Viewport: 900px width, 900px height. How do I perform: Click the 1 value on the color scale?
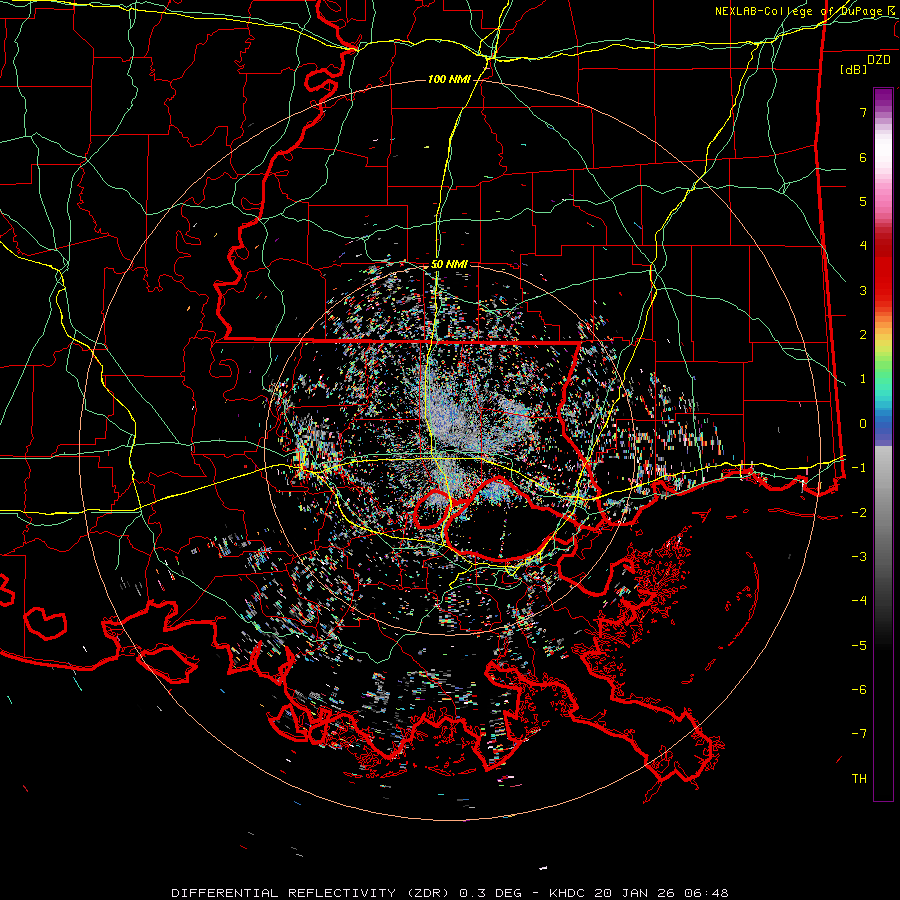pyautogui.click(x=863, y=379)
